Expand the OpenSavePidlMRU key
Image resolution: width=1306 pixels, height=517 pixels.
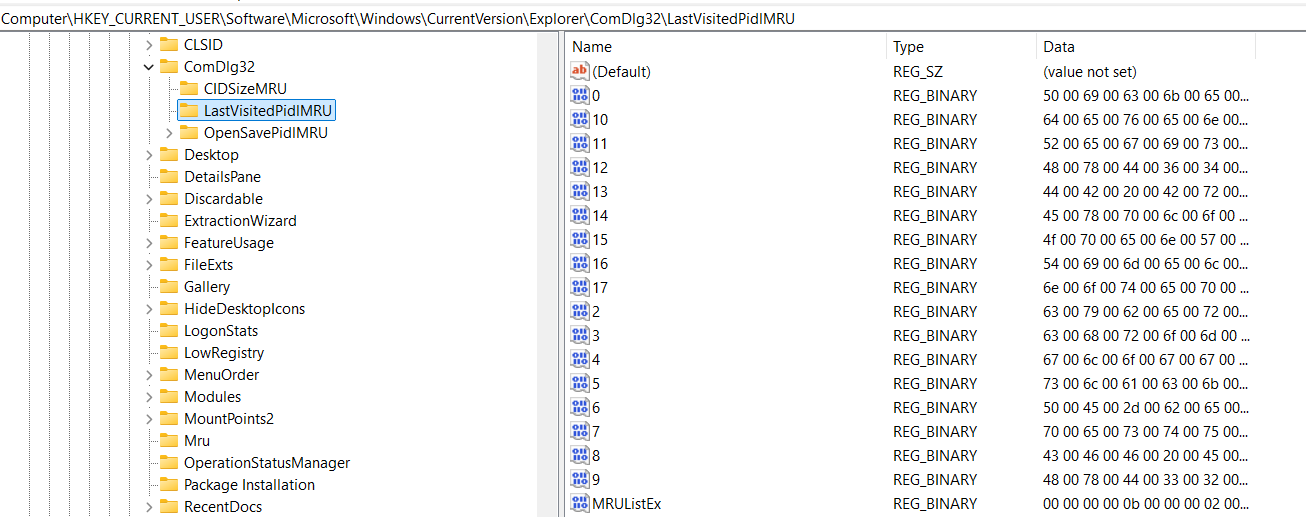point(168,133)
